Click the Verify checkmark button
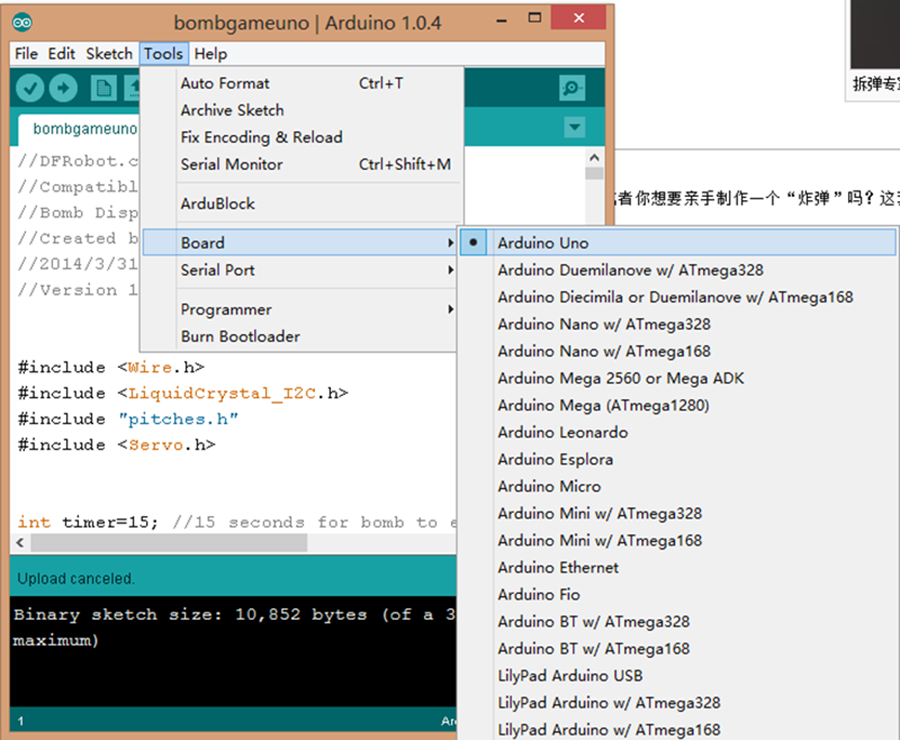 (x=30, y=88)
